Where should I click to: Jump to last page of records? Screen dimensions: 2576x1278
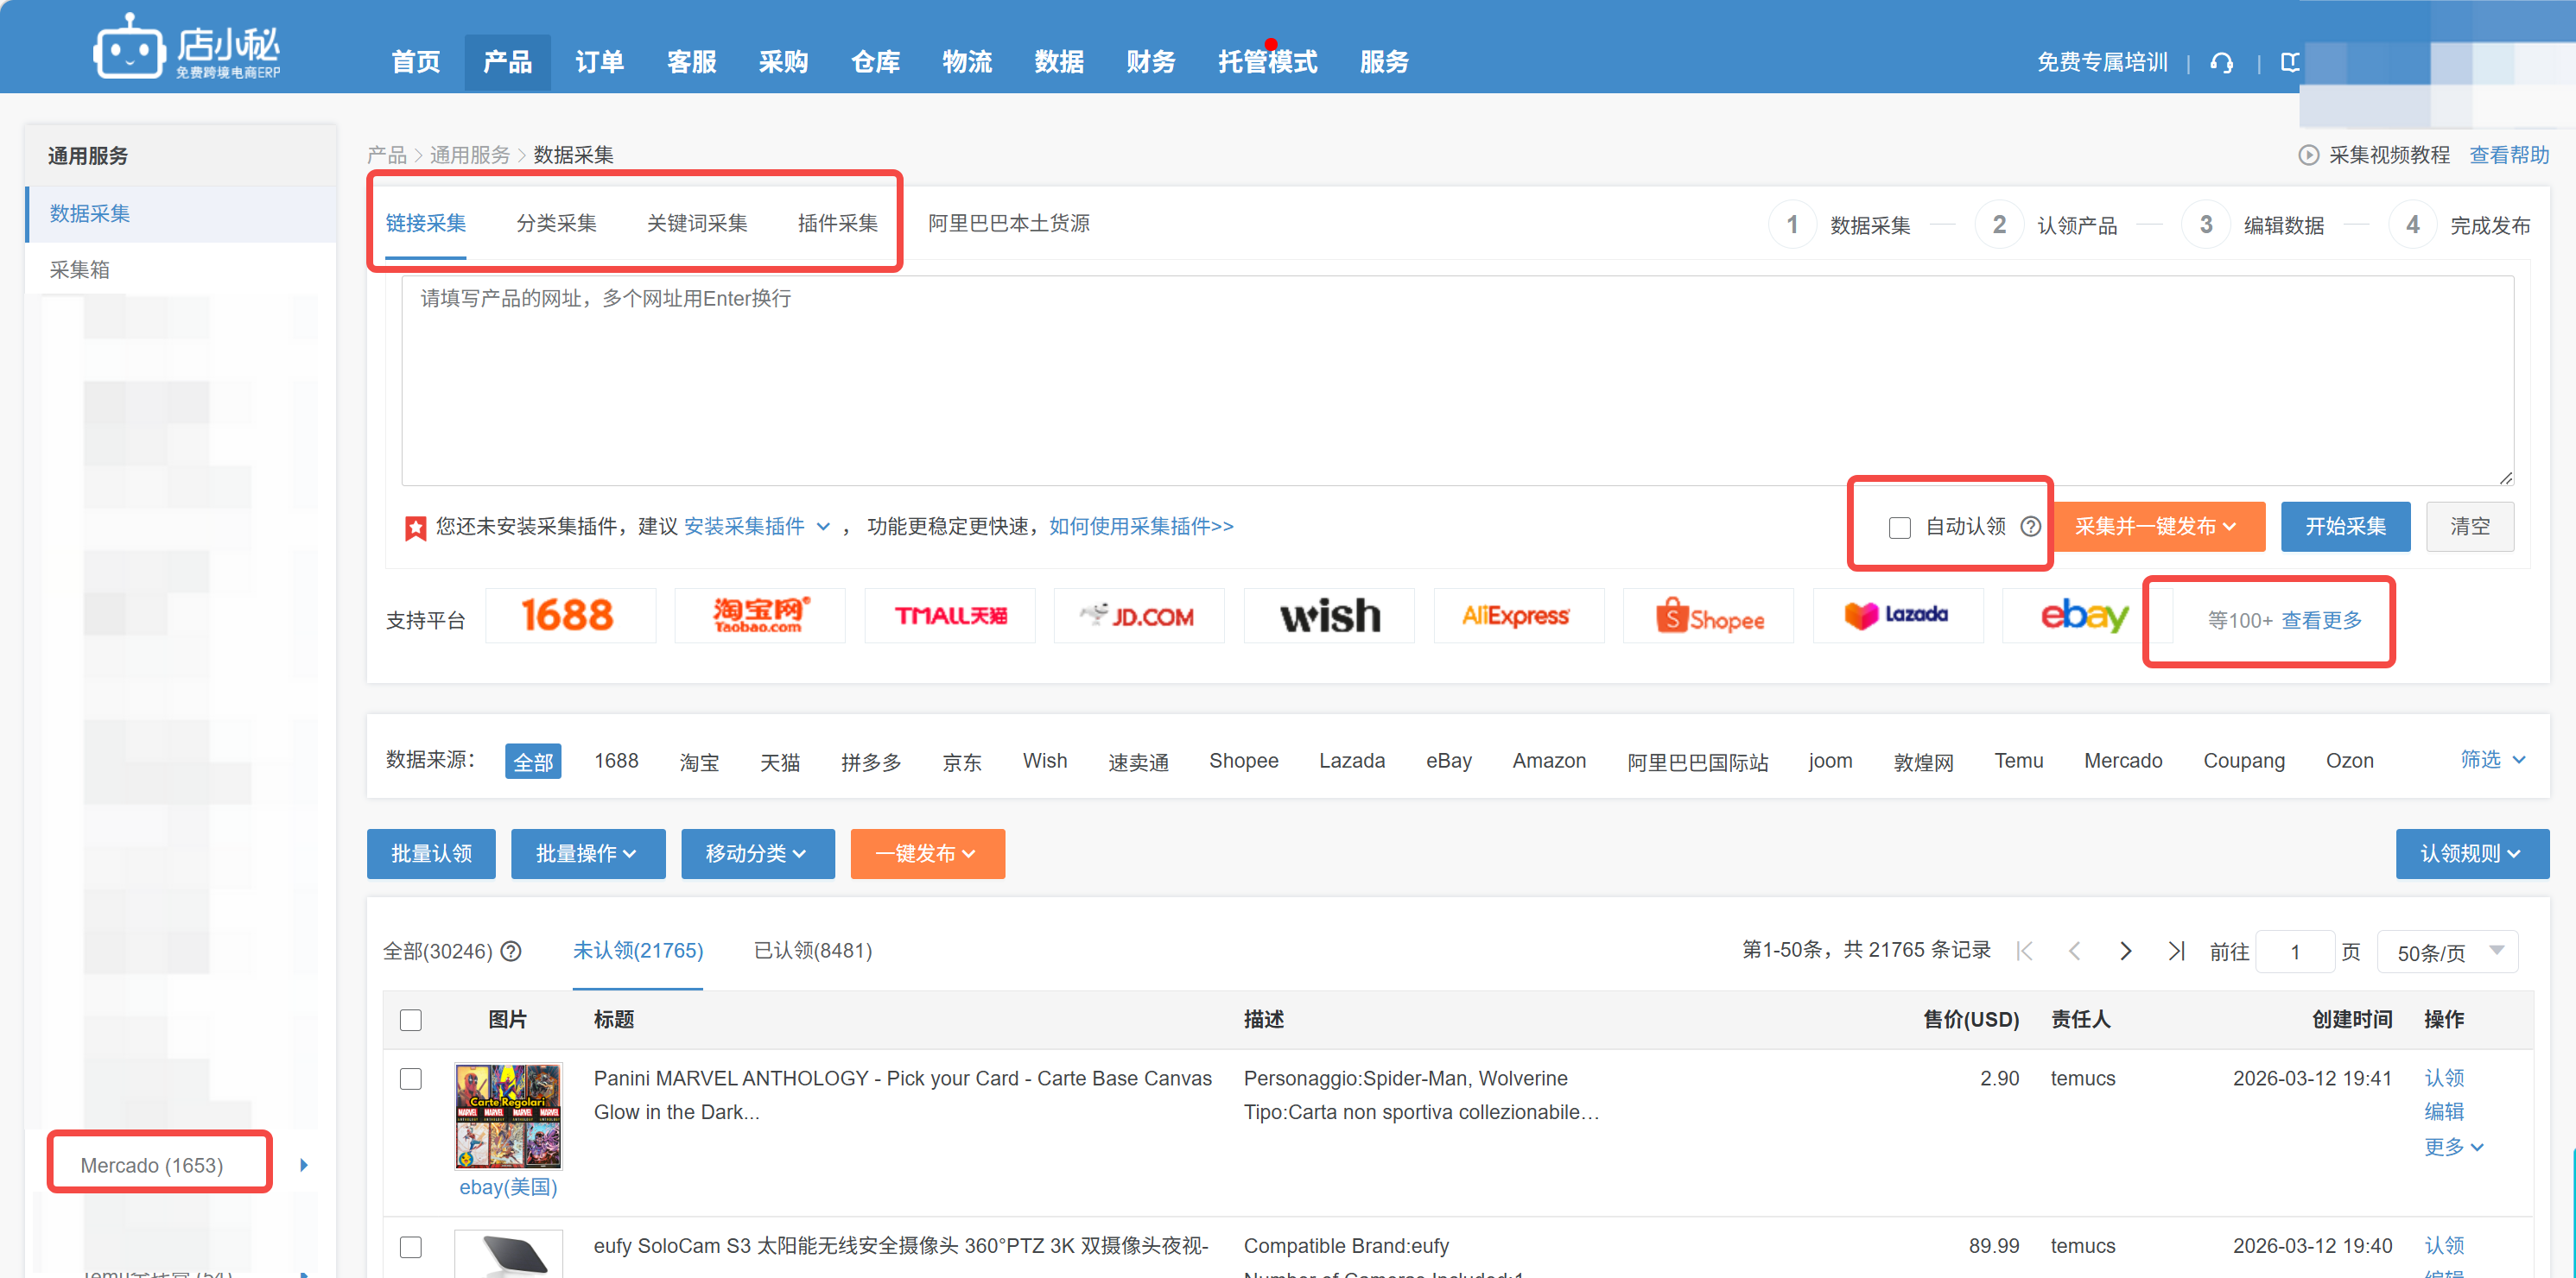click(x=2176, y=951)
